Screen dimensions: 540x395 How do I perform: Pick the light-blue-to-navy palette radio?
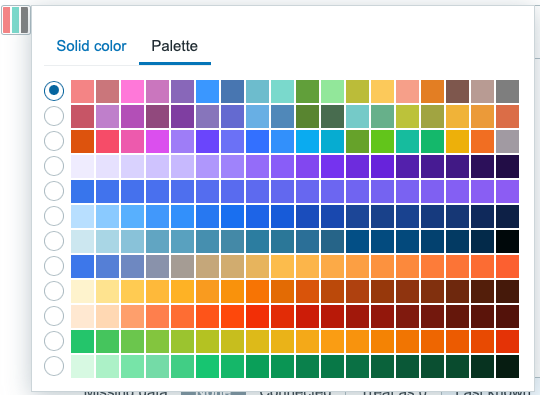click(x=54, y=216)
